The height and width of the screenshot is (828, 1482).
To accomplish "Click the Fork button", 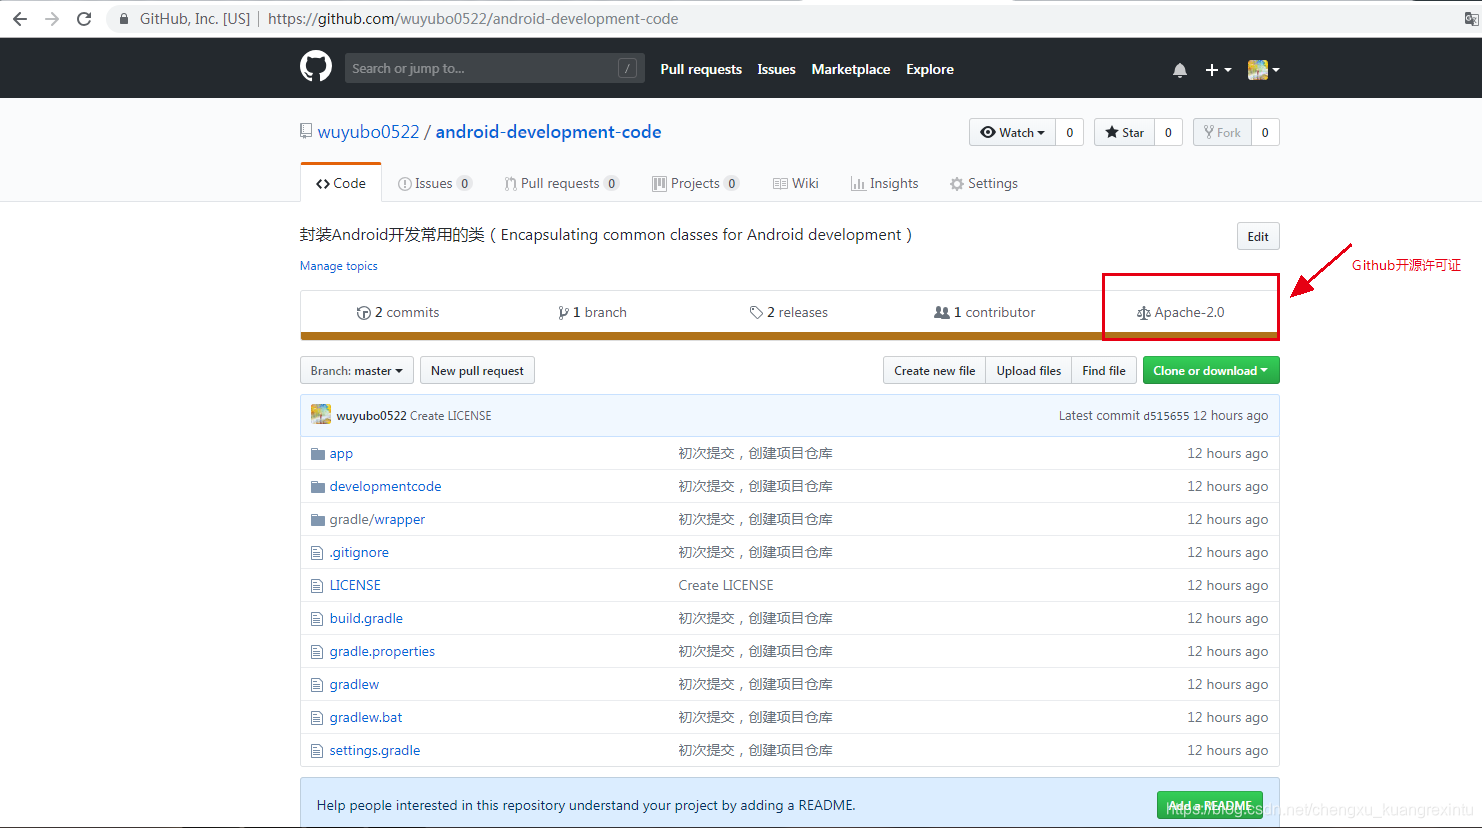I will [x=1222, y=132].
